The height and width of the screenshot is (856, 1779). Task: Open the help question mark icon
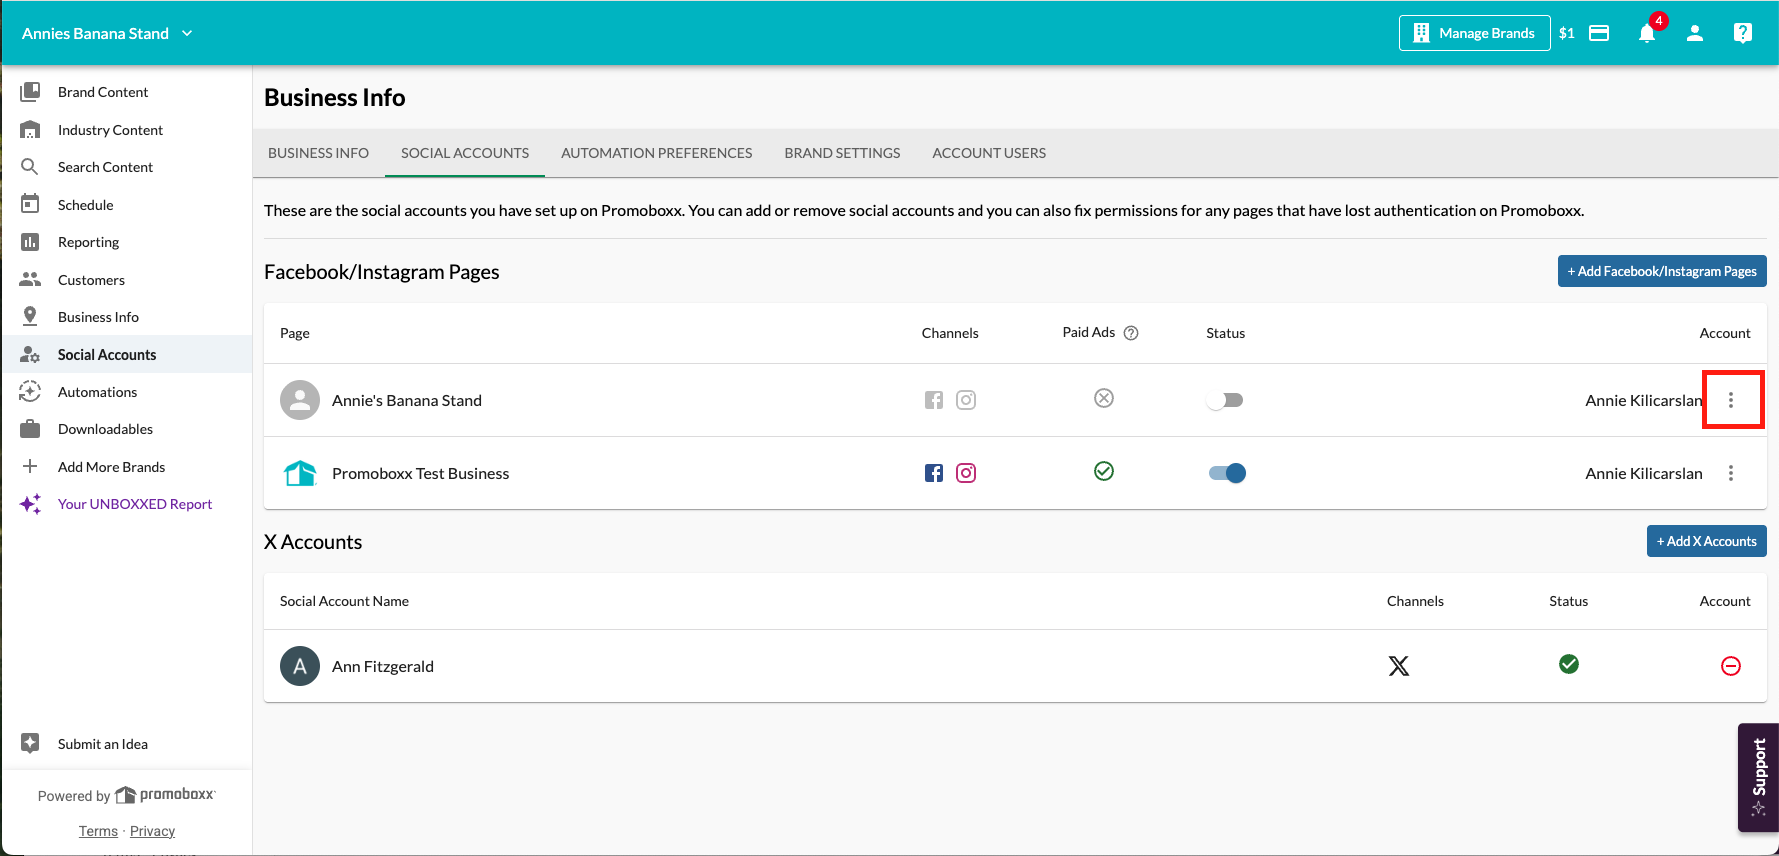[x=1743, y=33]
